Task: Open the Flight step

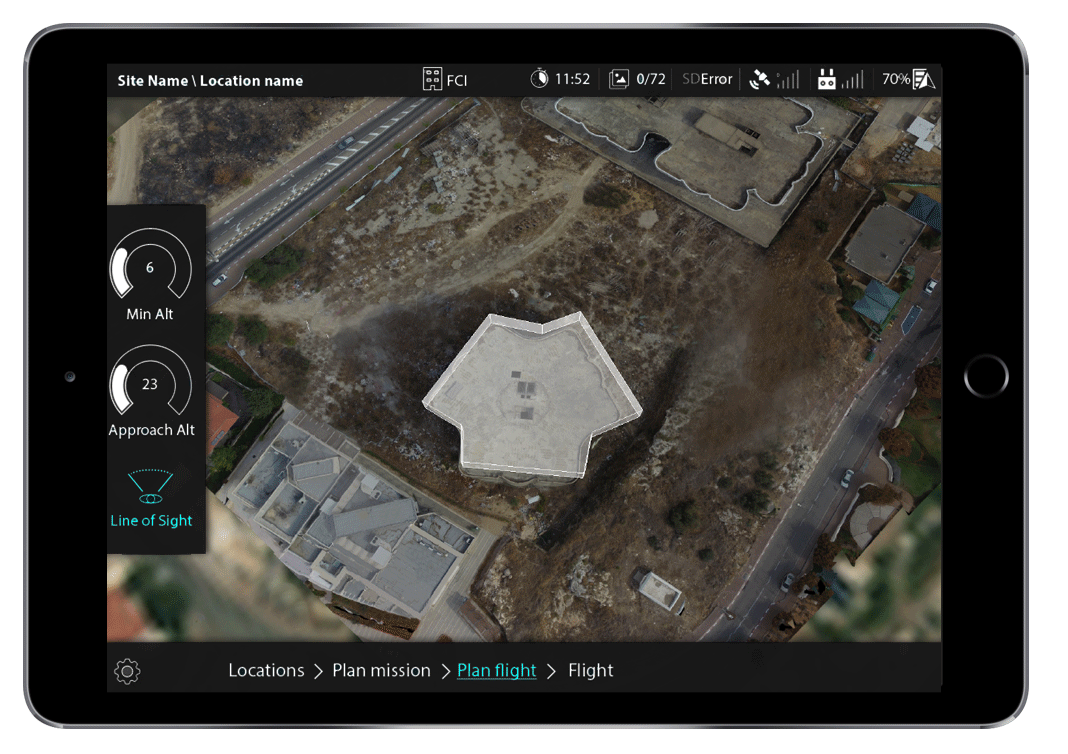Action: (590, 671)
